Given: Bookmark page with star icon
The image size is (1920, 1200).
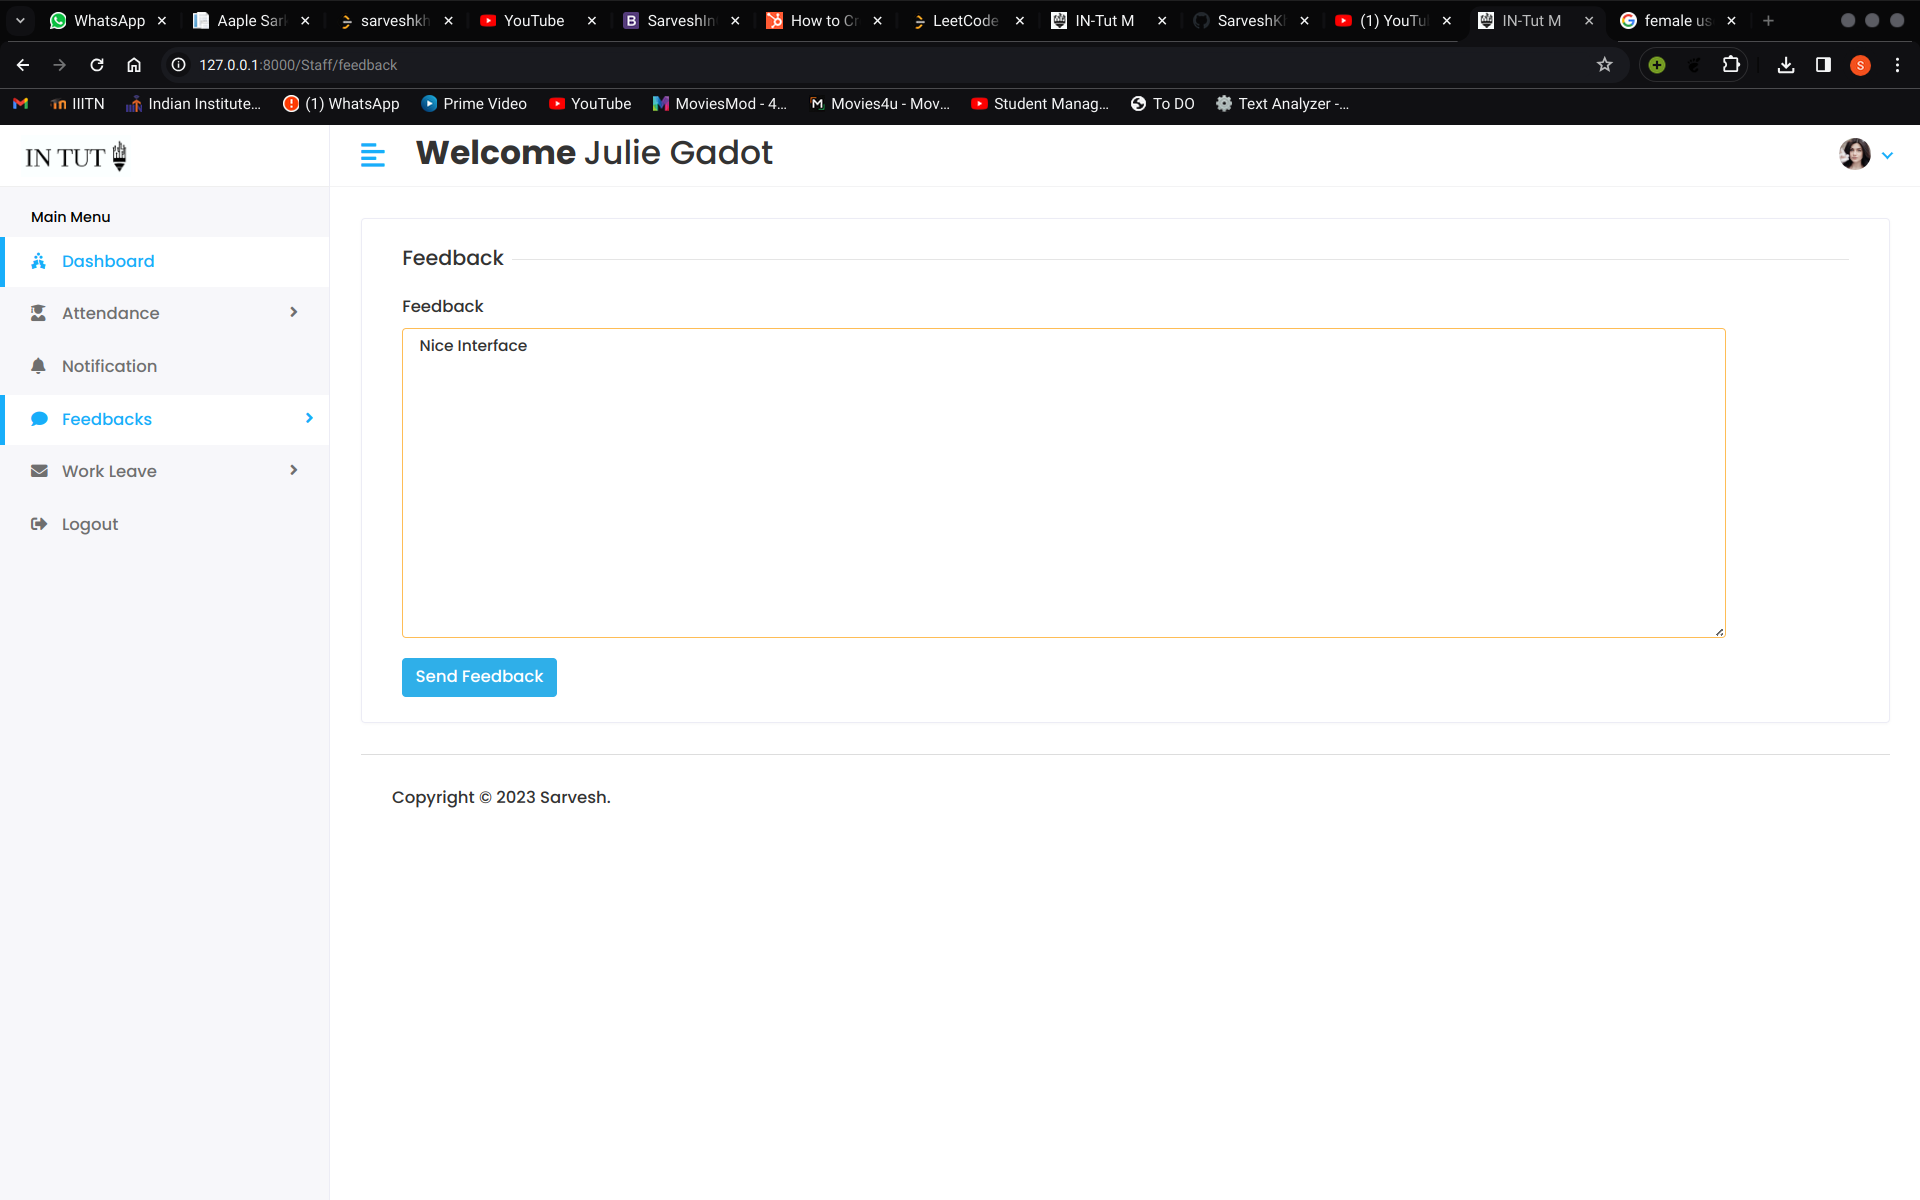Looking at the screenshot, I should tap(1604, 65).
